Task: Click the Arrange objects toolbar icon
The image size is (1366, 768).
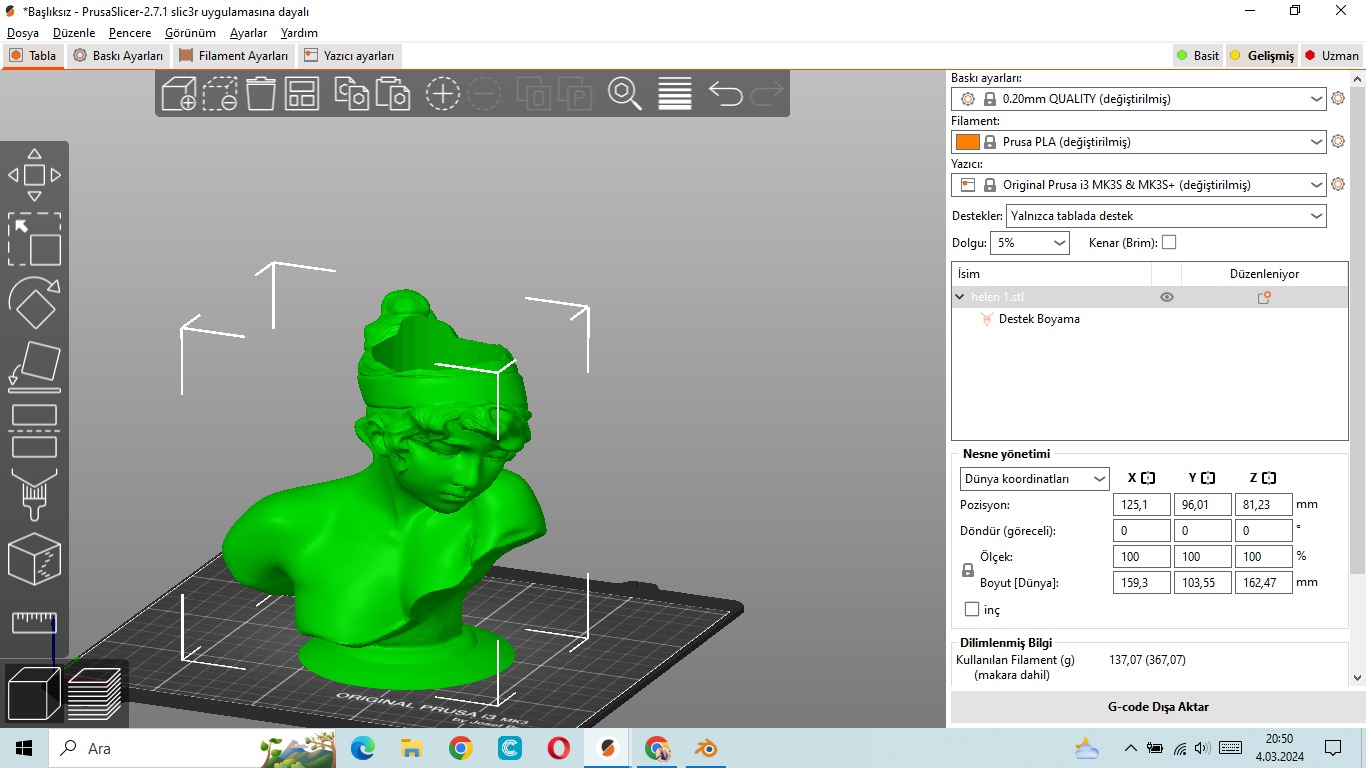Action: coord(301,94)
